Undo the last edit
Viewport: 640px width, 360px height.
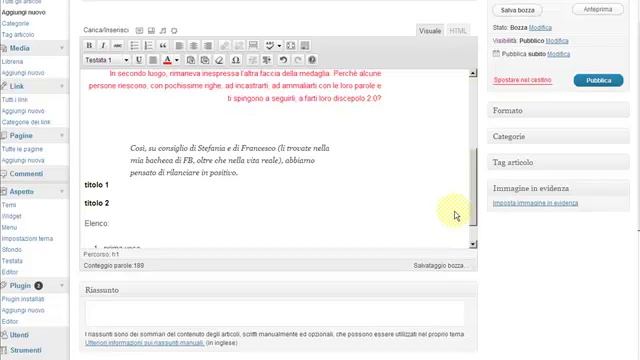[283, 60]
